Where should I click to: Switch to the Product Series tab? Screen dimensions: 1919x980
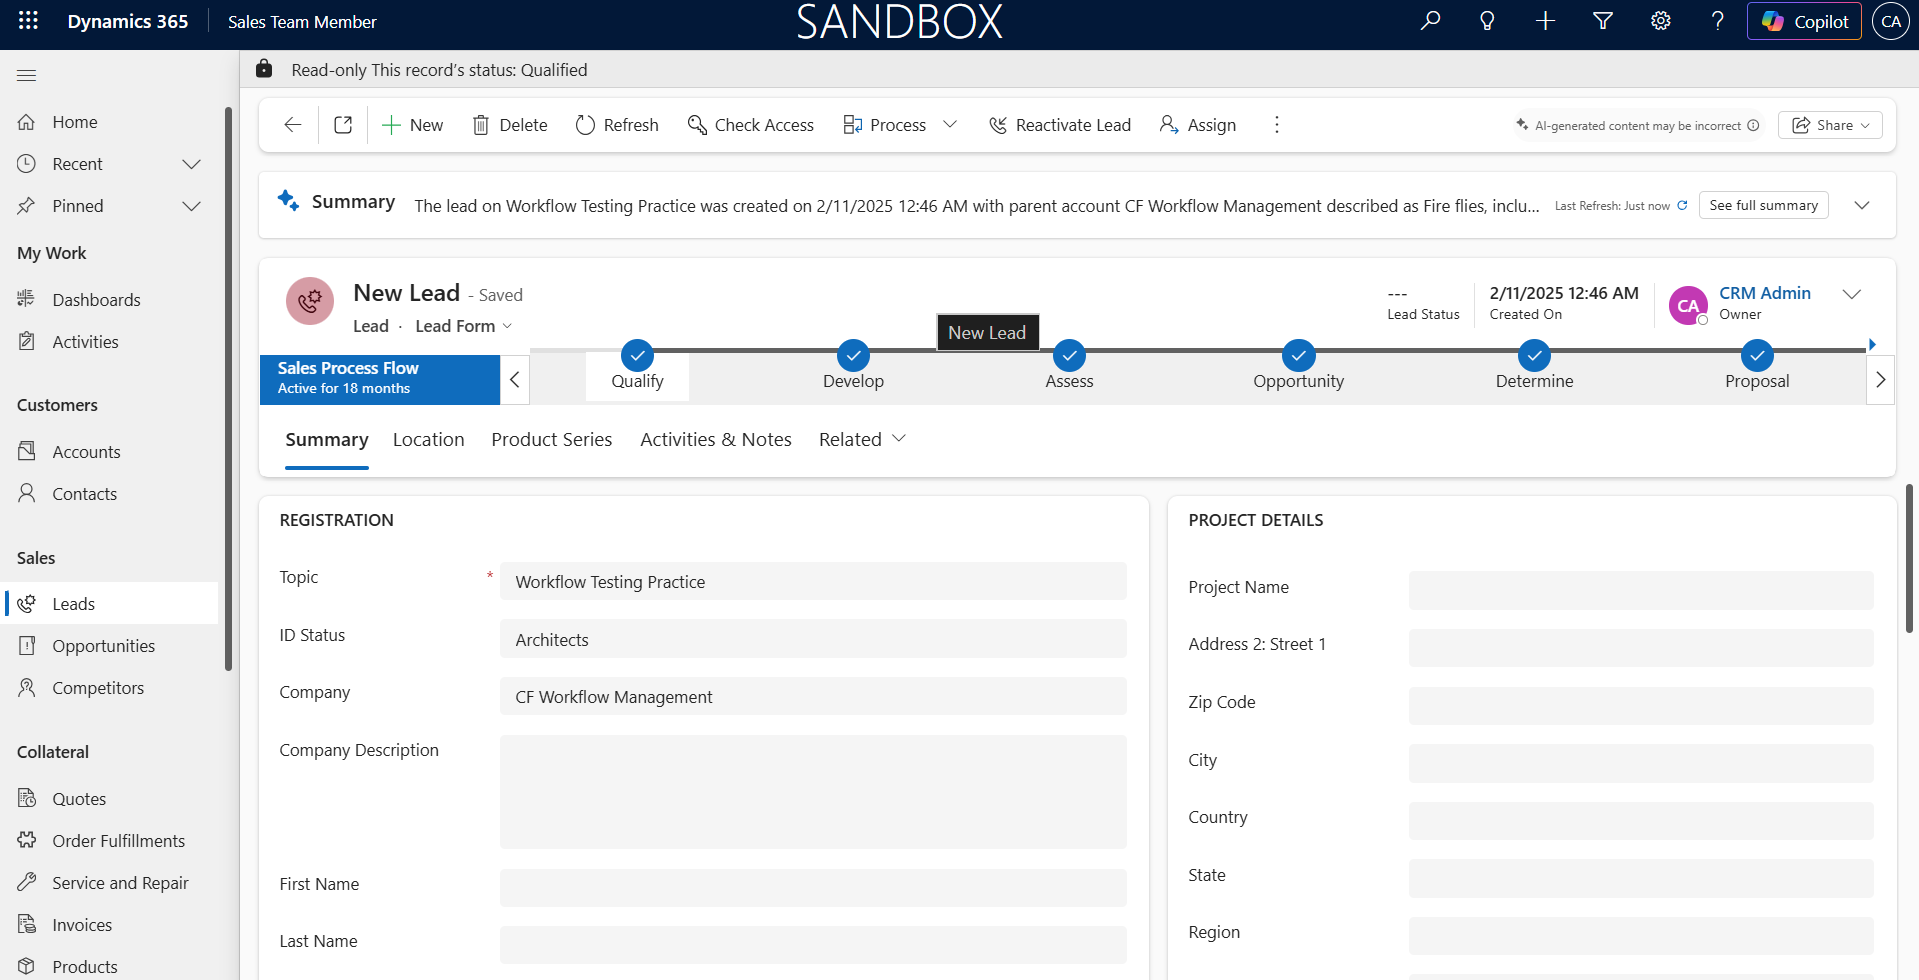pos(552,440)
